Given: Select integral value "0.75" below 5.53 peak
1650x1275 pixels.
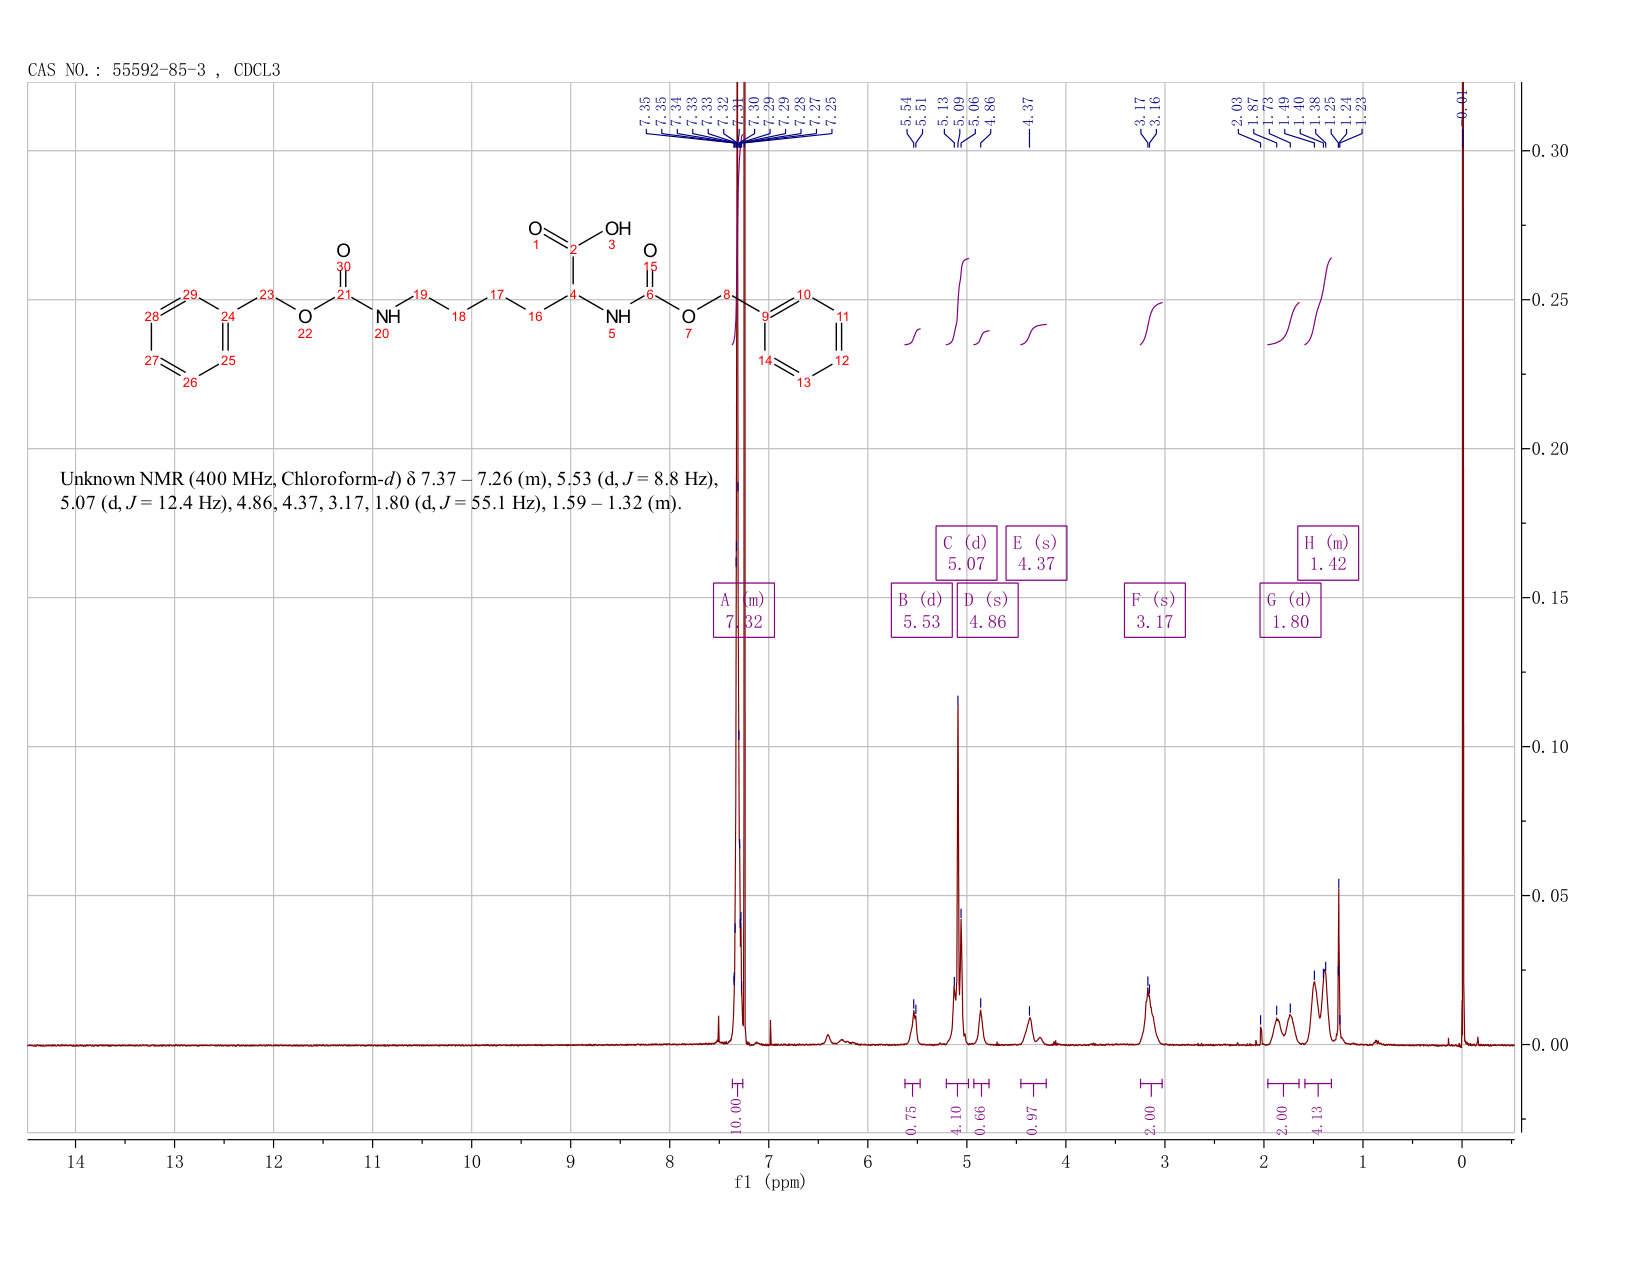Looking at the screenshot, I should tap(911, 1120).
